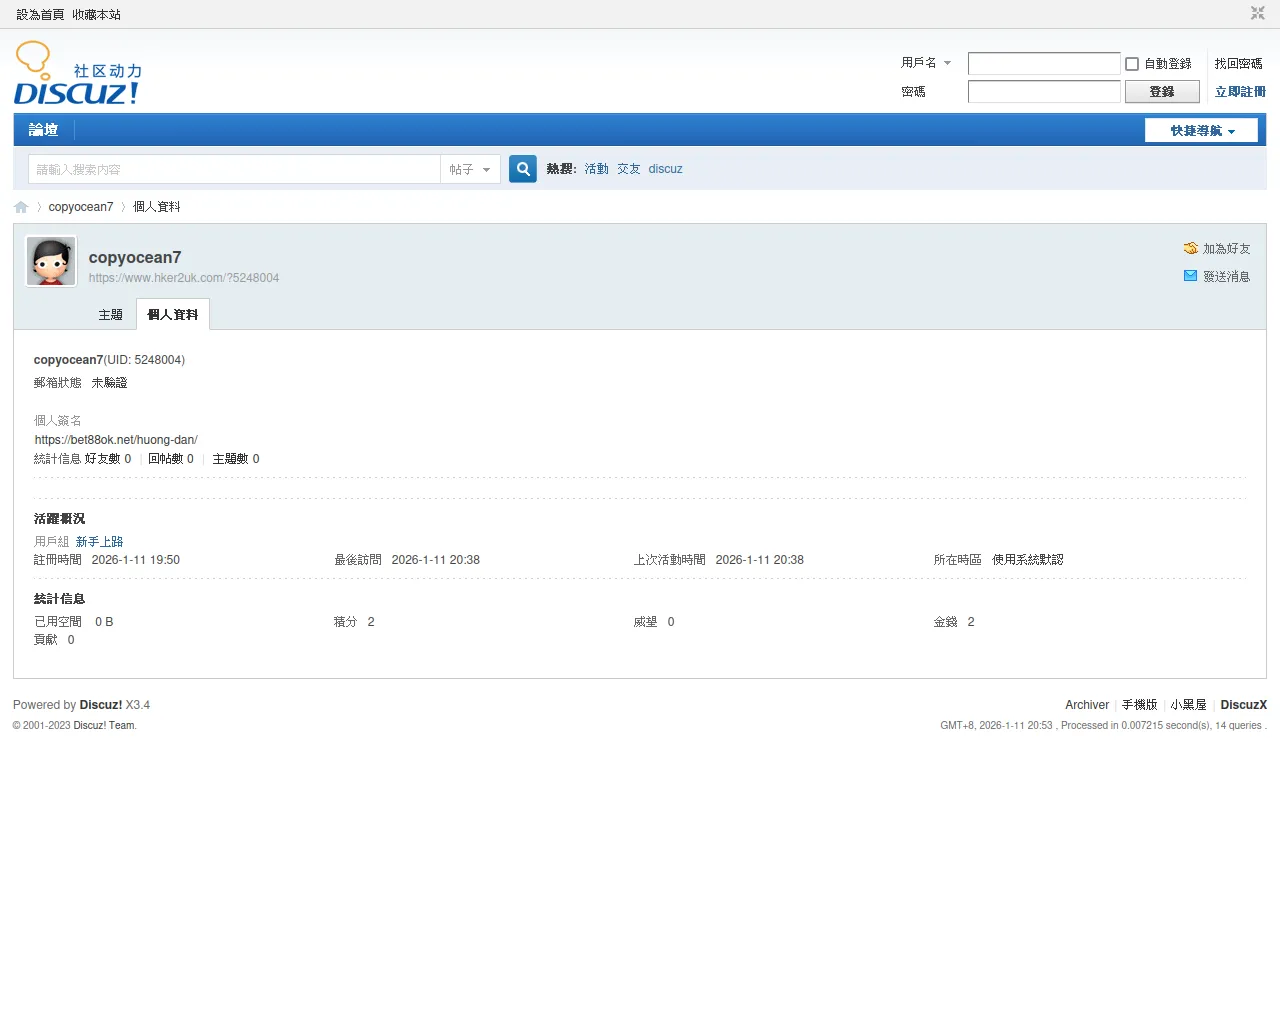Image resolution: width=1280 pixels, height=1024 pixels.
Task: Open the Archiver footer link
Action: (x=1086, y=705)
